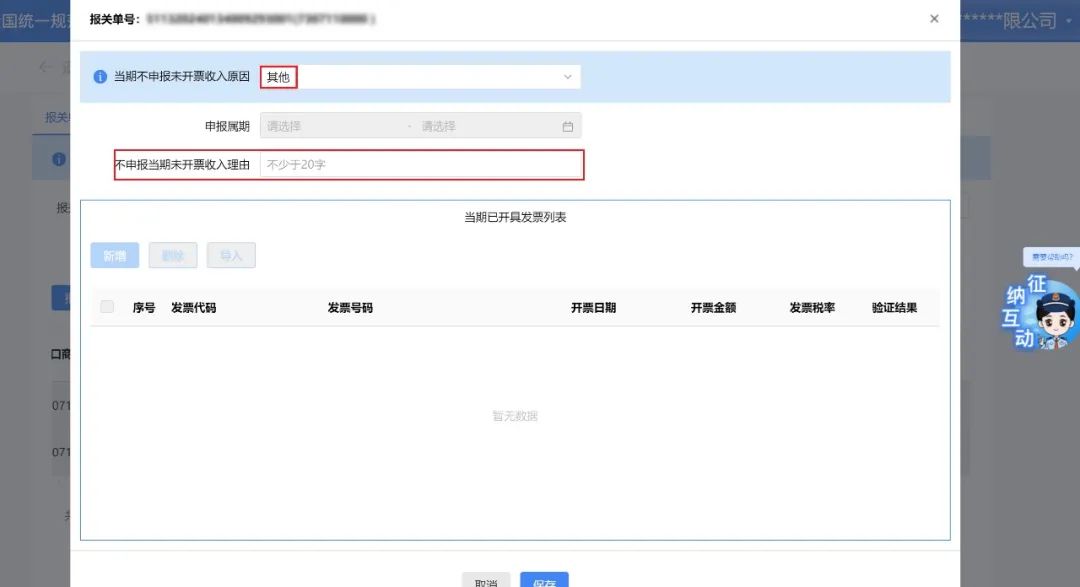Screen dimensions: 1080x587
Task: Click the 取消 cancel button
Action: pos(484,581)
